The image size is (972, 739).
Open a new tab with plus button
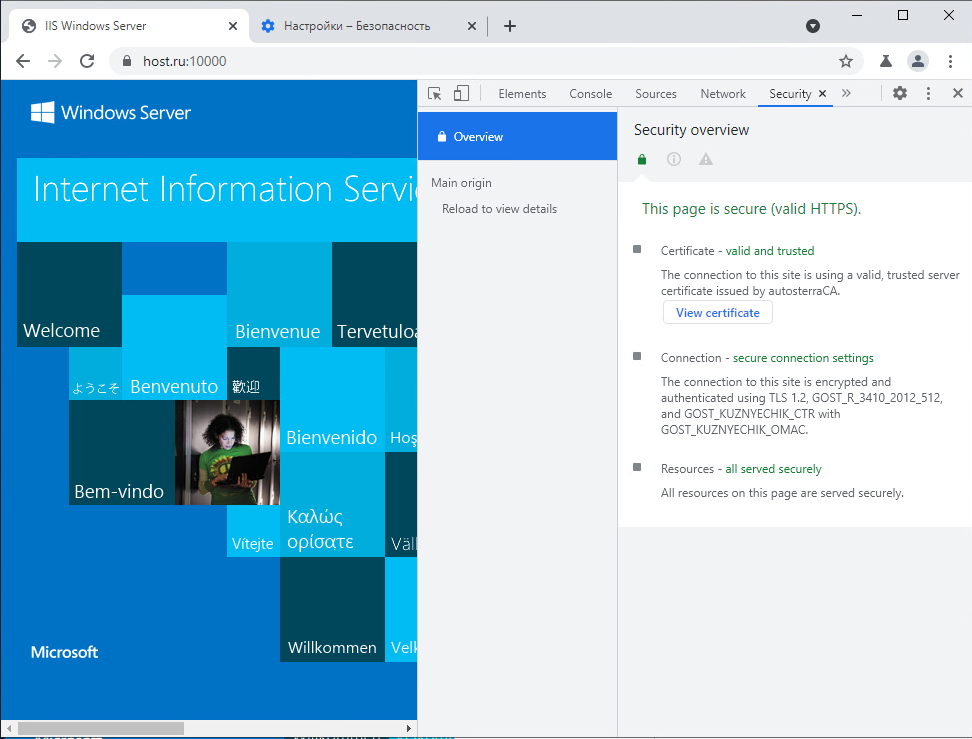[x=510, y=26]
